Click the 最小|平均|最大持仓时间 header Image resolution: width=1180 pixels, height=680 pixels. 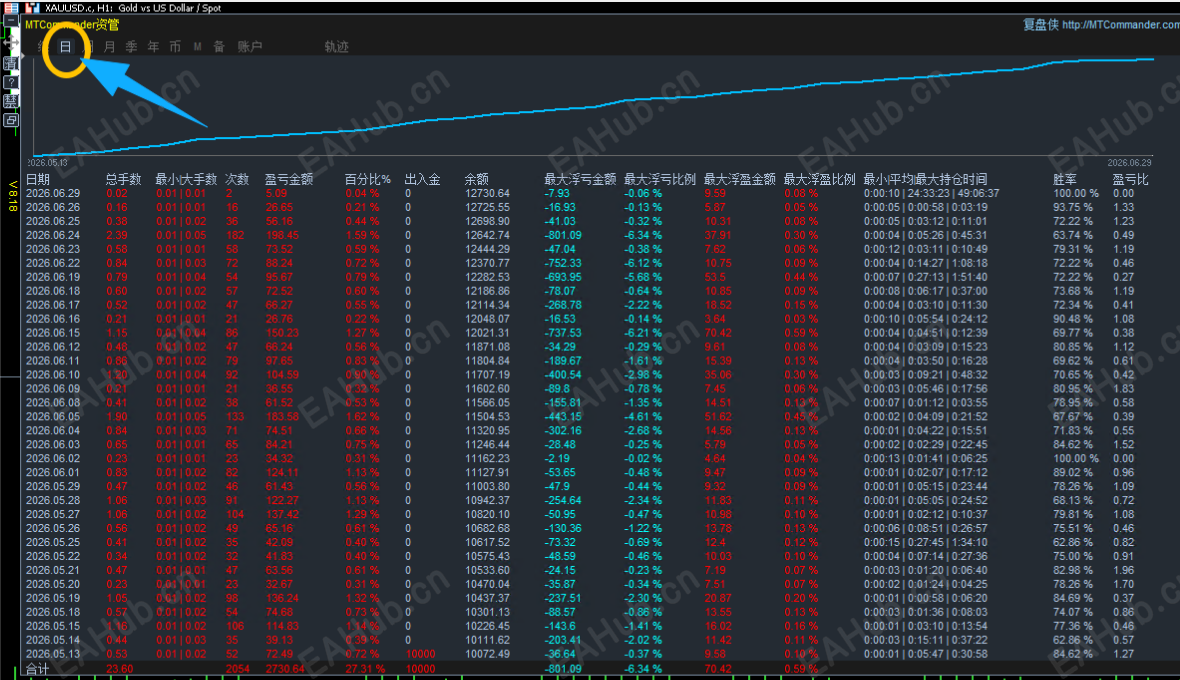click(x=926, y=179)
